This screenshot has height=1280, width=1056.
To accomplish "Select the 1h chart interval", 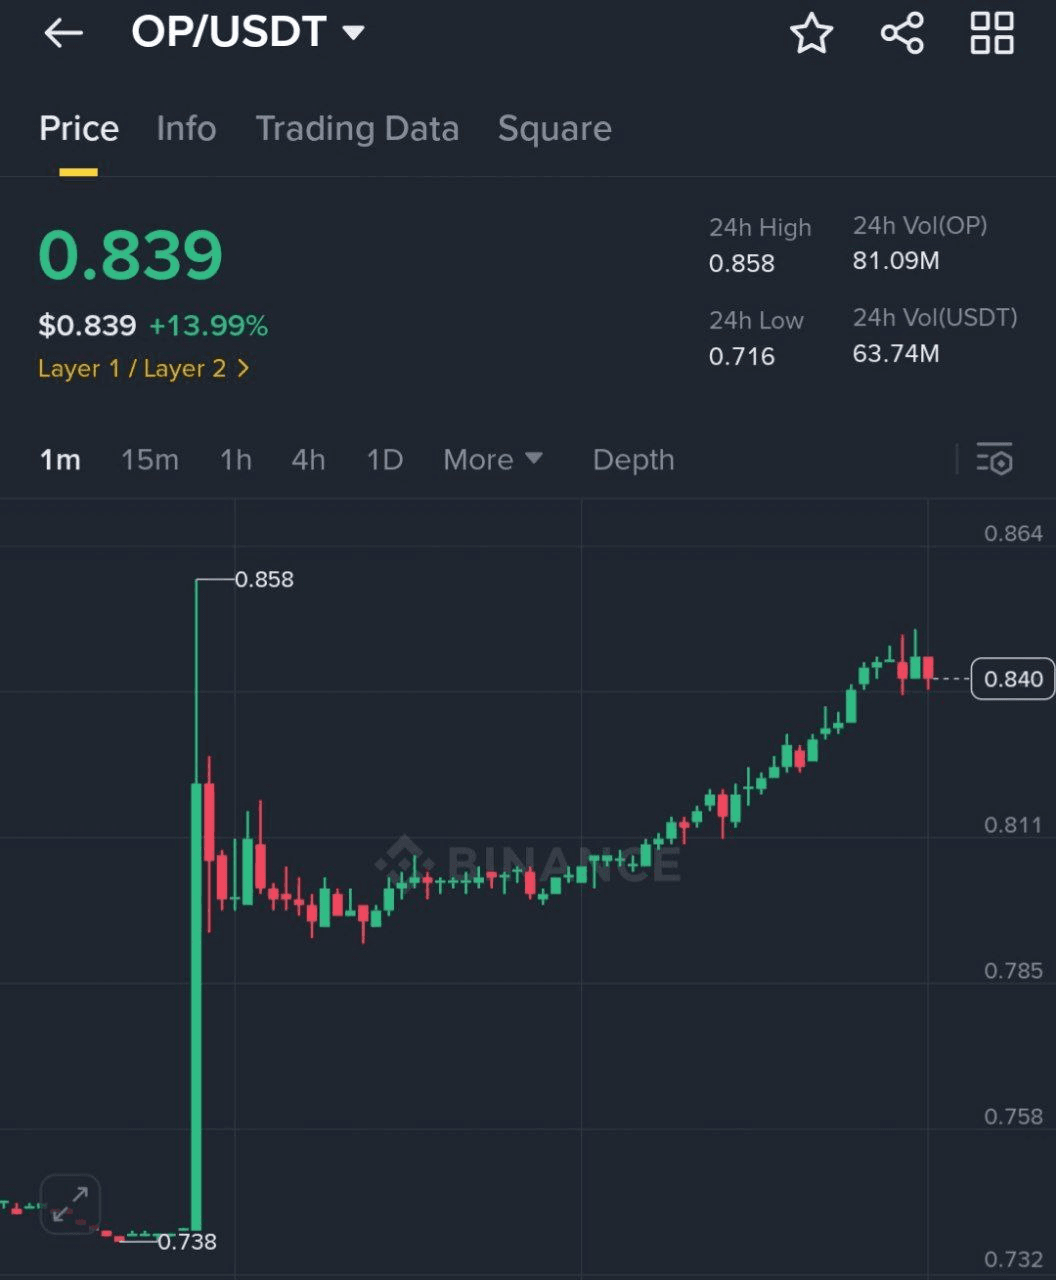I will click(x=236, y=460).
